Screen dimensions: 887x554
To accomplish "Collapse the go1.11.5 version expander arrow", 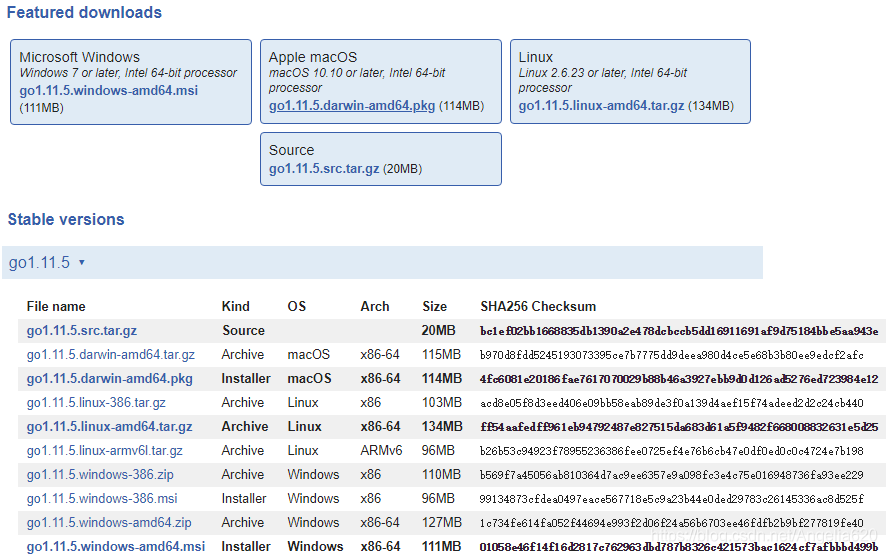I will coord(81,263).
